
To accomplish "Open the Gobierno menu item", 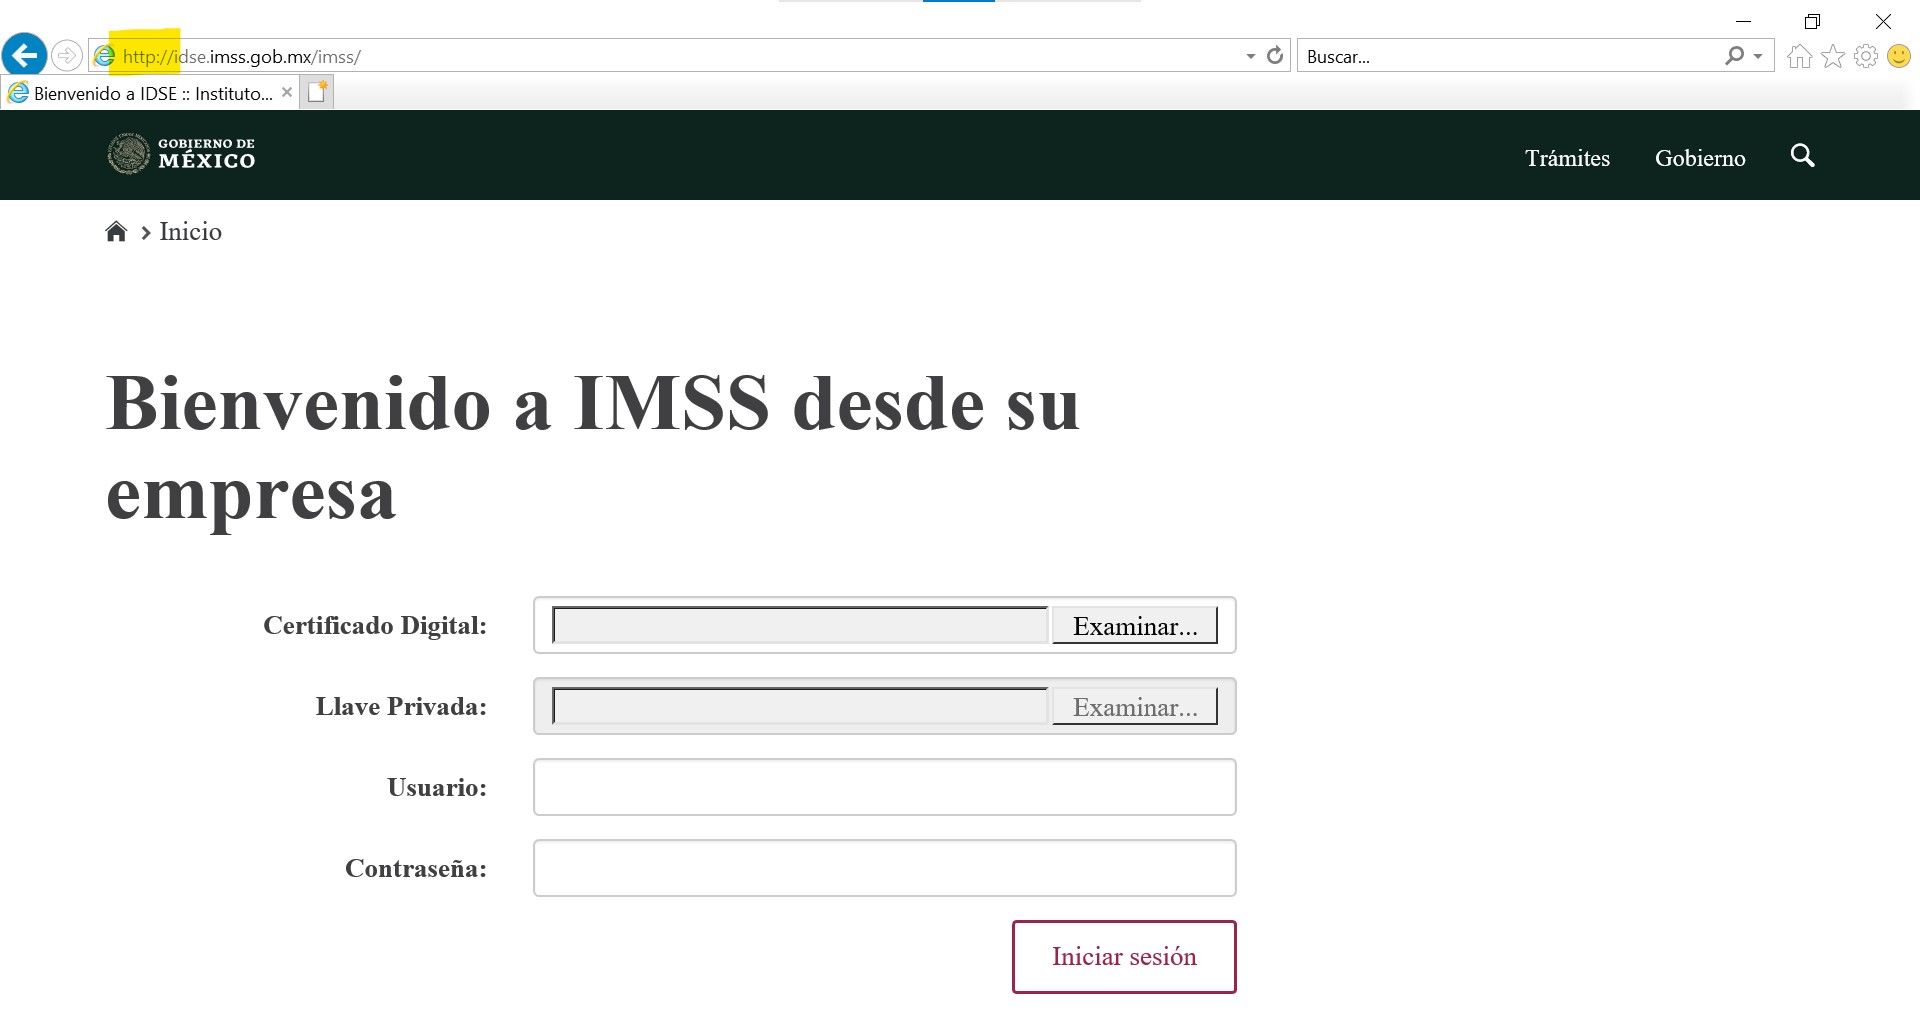I will point(1700,158).
